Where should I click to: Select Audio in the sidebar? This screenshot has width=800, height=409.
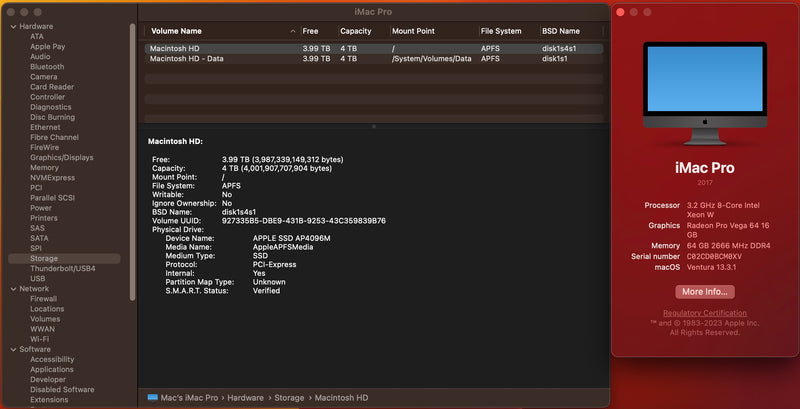tap(40, 57)
